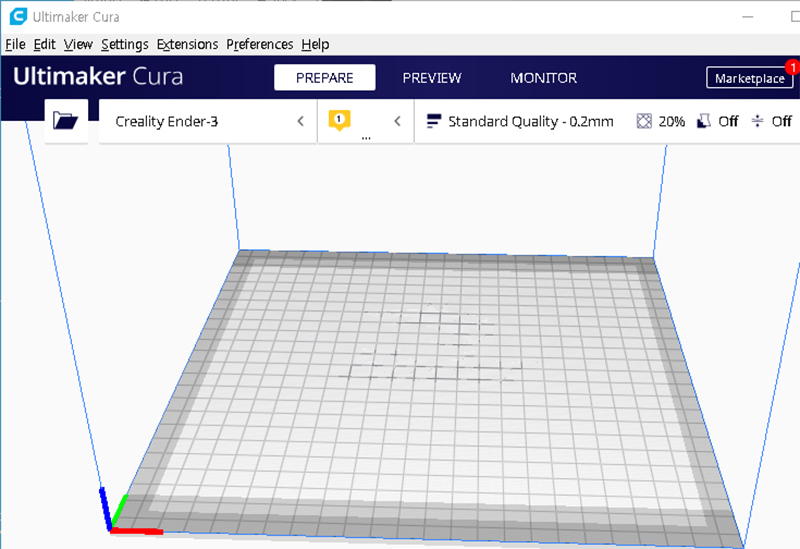Switch to the MONITOR stage
The width and height of the screenshot is (800, 549).
[543, 78]
